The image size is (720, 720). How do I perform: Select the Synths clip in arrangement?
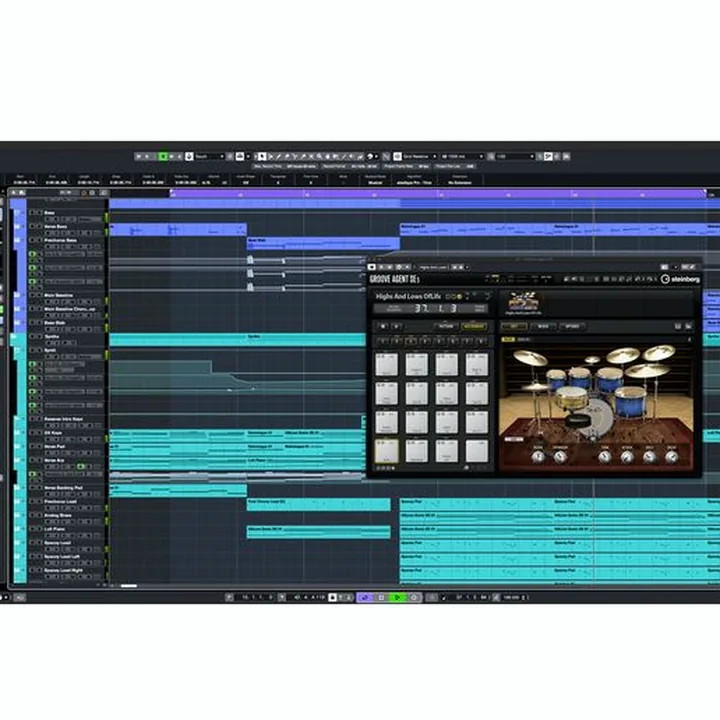pyautogui.click(x=237, y=340)
